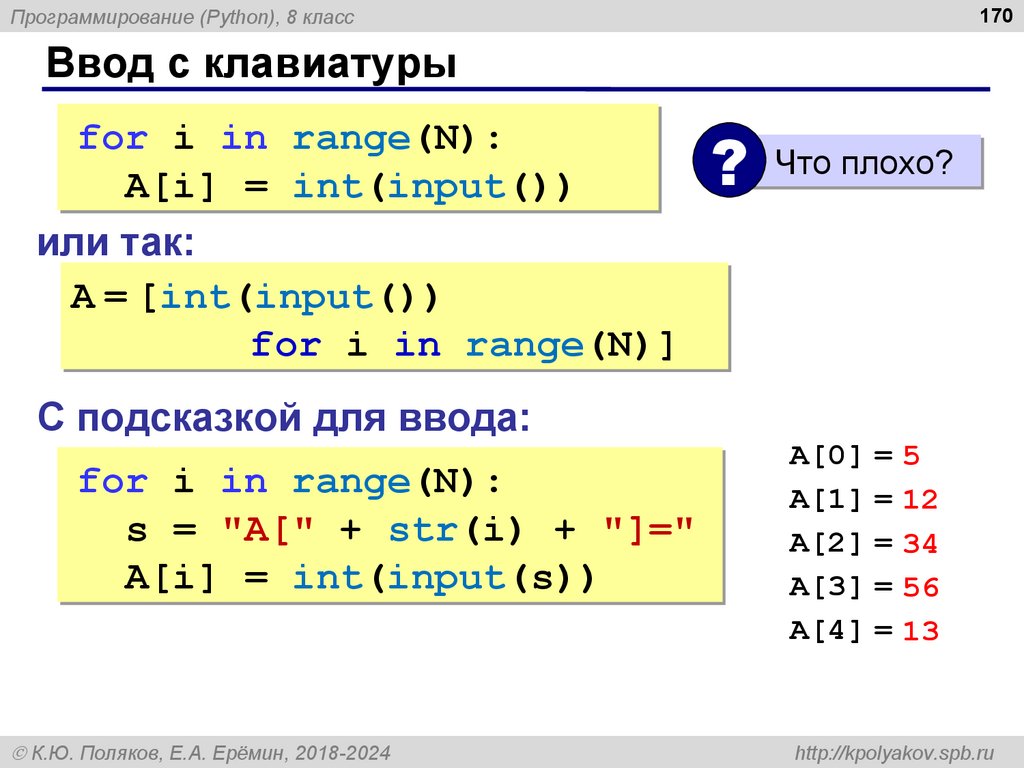
Task: Click slide number 170
Action: (x=996, y=15)
